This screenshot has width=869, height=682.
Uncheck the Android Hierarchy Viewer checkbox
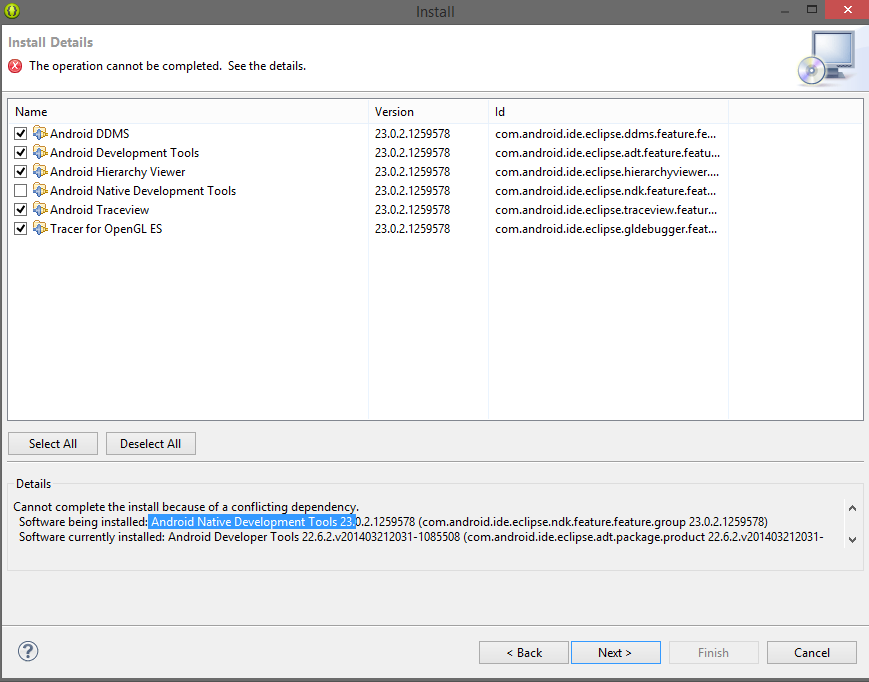click(x=21, y=172)
